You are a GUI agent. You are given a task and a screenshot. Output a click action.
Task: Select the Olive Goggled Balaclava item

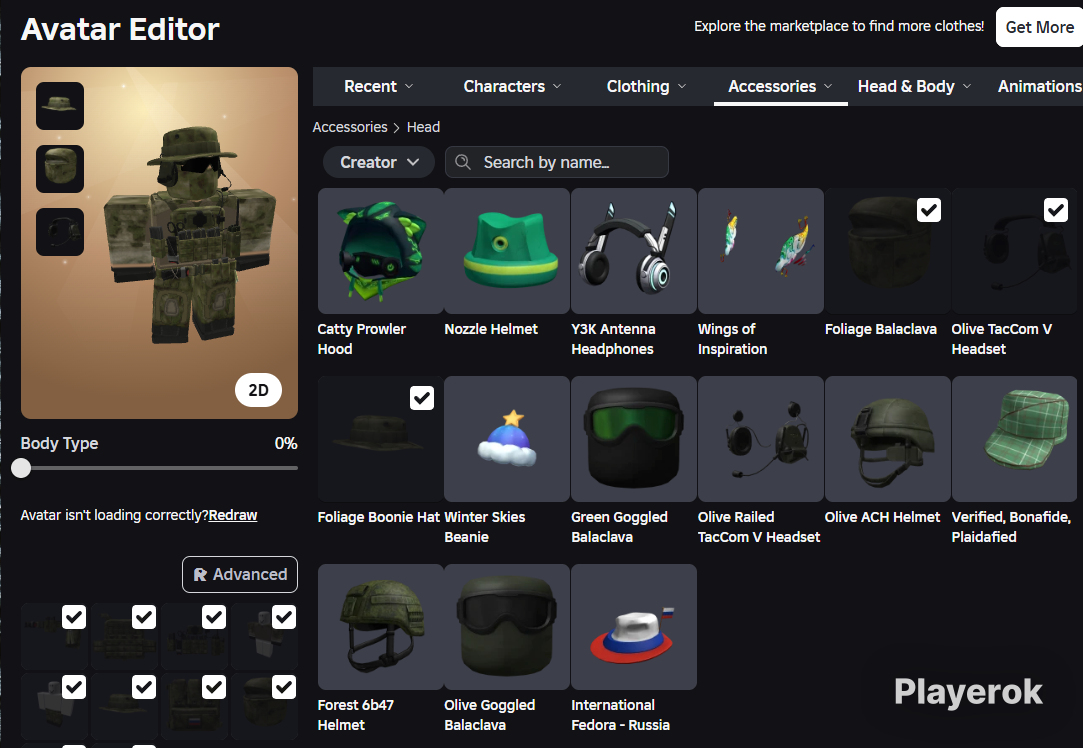click(507, 626)
